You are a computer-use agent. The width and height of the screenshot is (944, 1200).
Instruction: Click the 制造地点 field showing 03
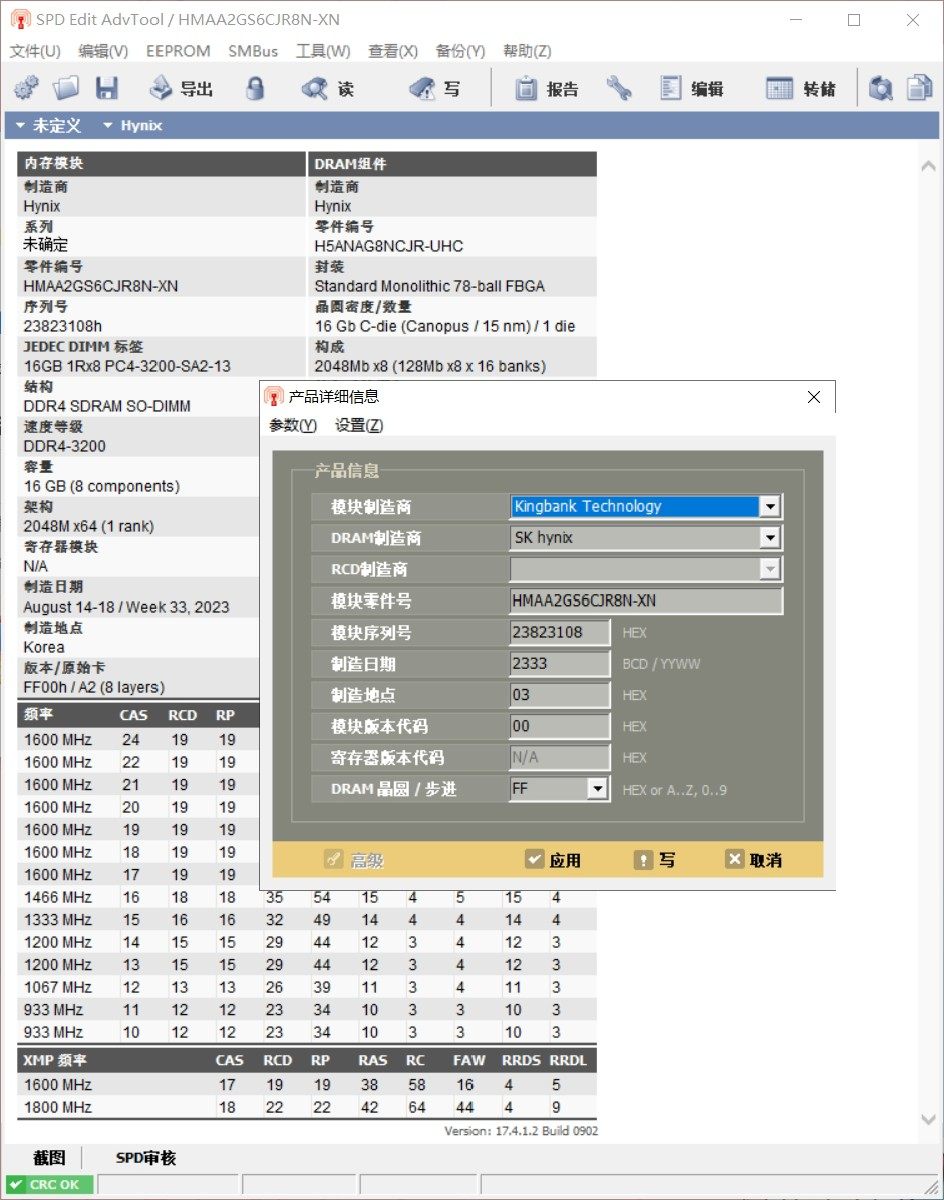click(560, 695)
